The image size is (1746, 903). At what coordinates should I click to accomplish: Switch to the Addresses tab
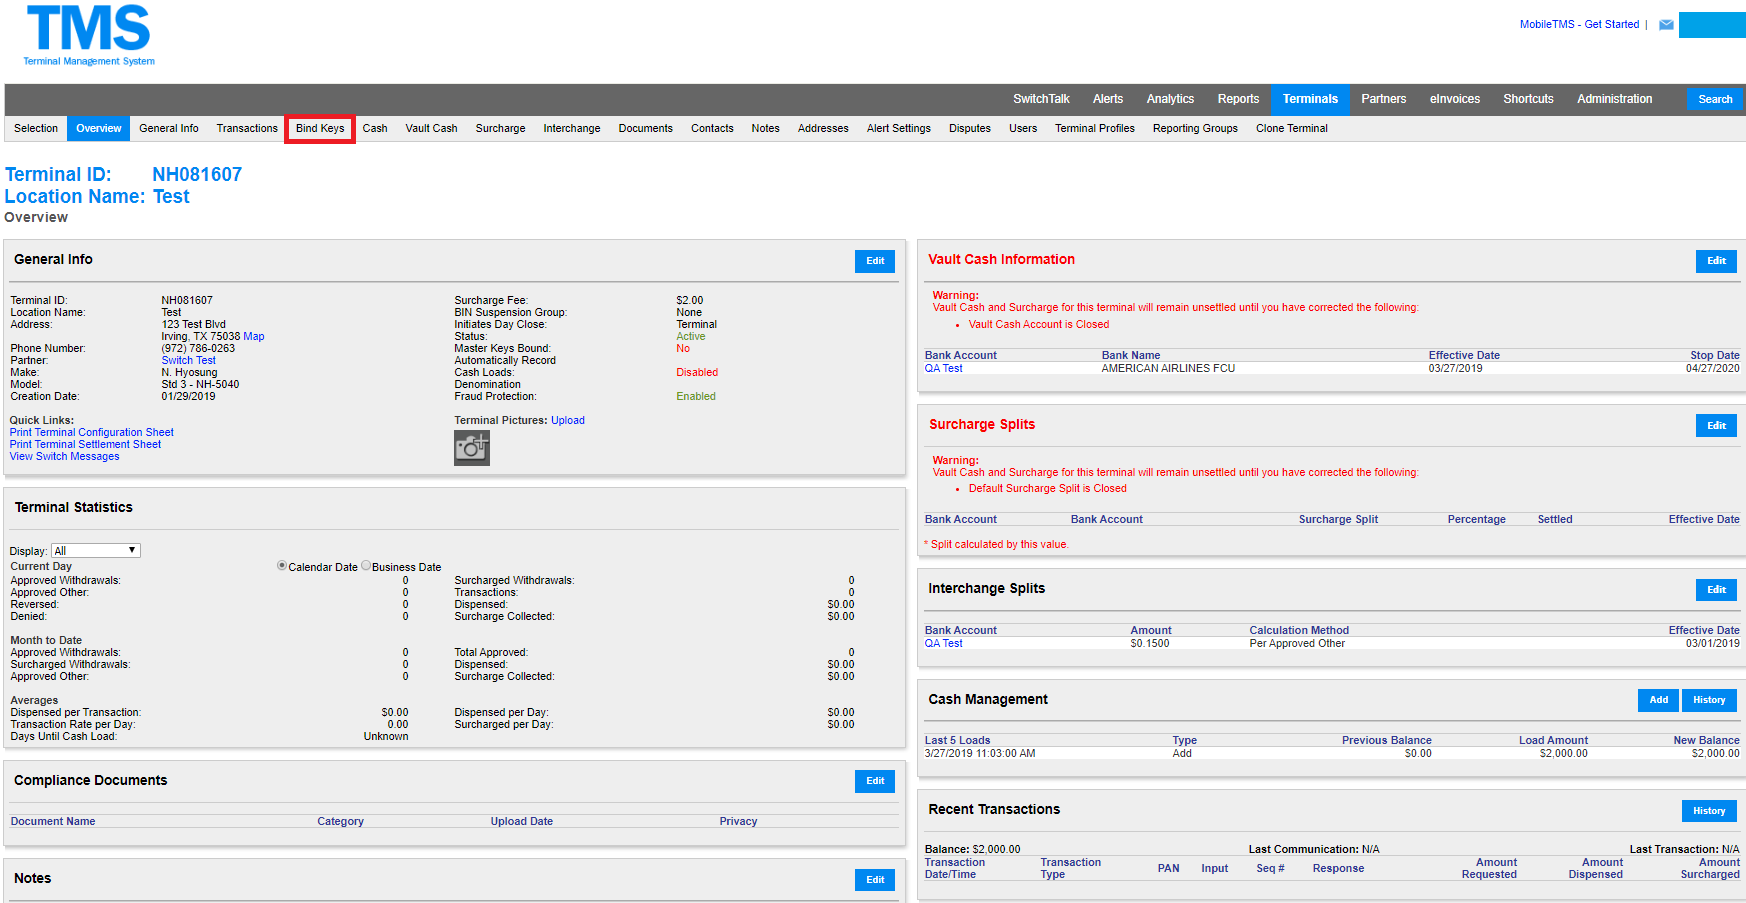(x=823, y=128)
